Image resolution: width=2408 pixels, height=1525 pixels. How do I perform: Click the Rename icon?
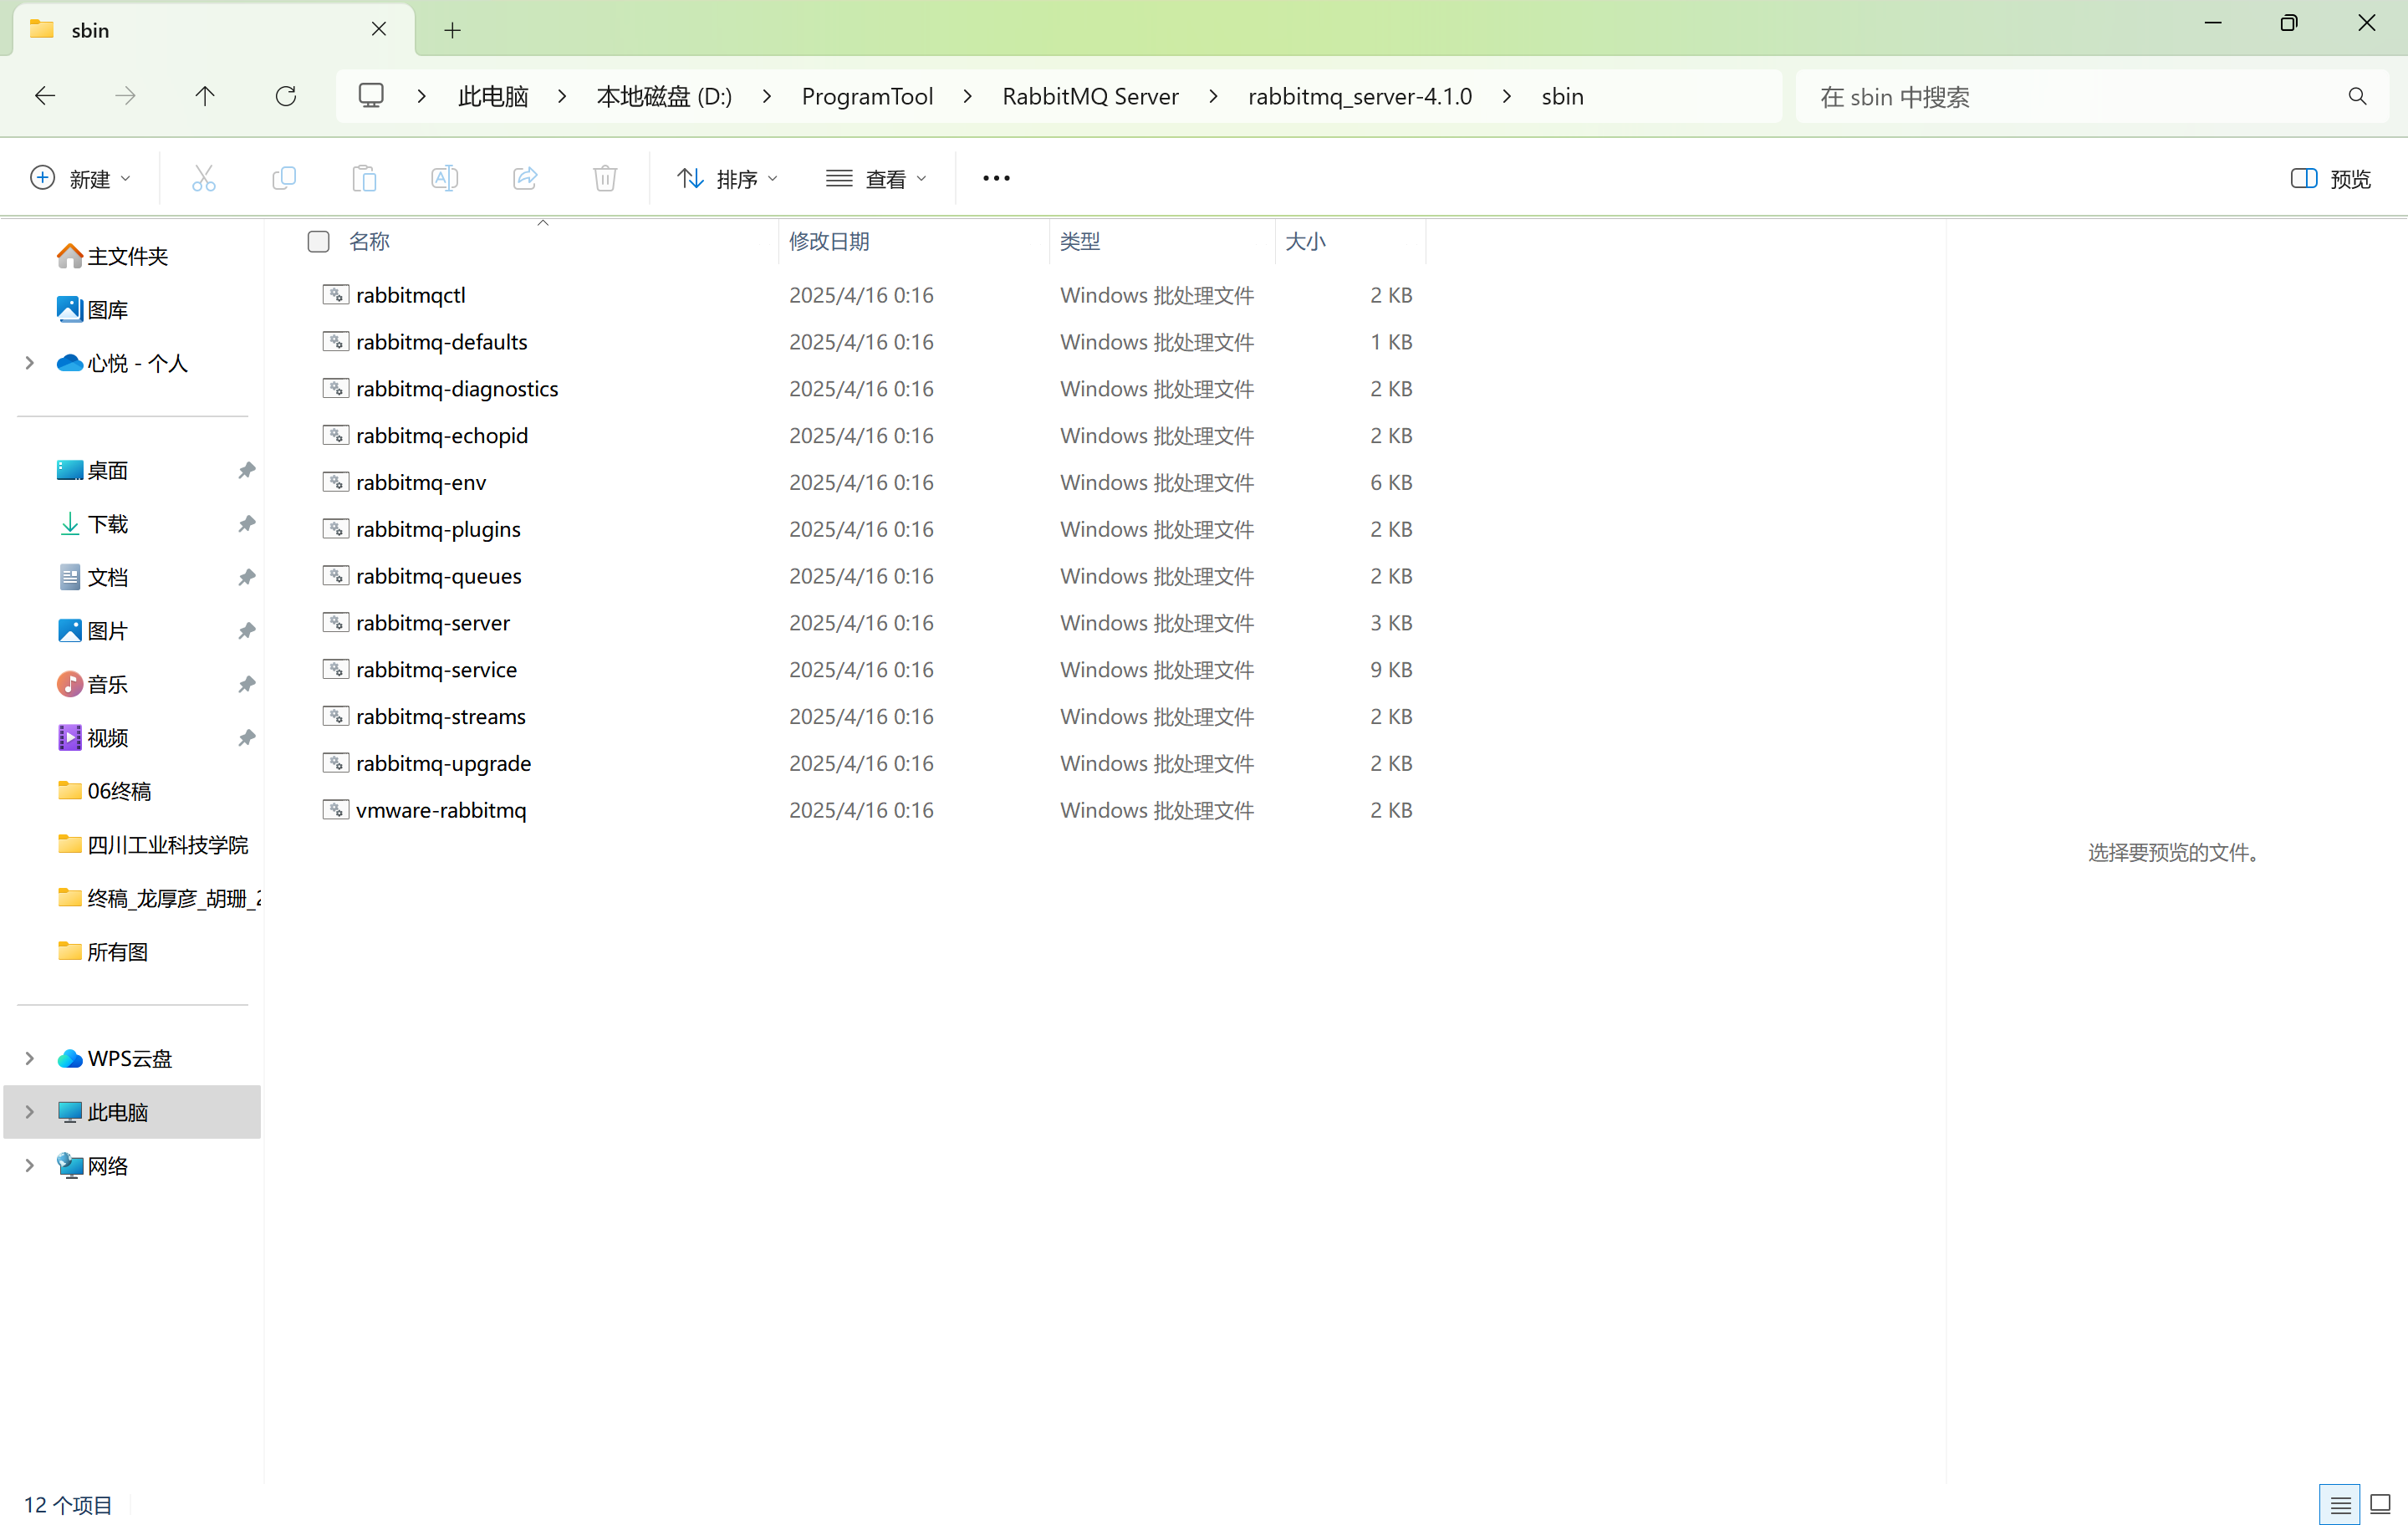[444, 178]
